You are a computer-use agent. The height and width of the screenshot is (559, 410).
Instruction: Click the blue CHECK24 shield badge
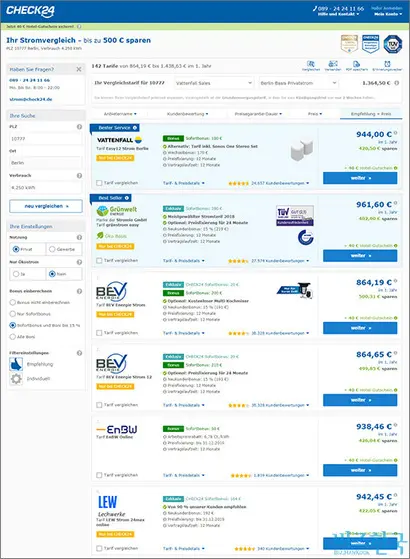370,44
